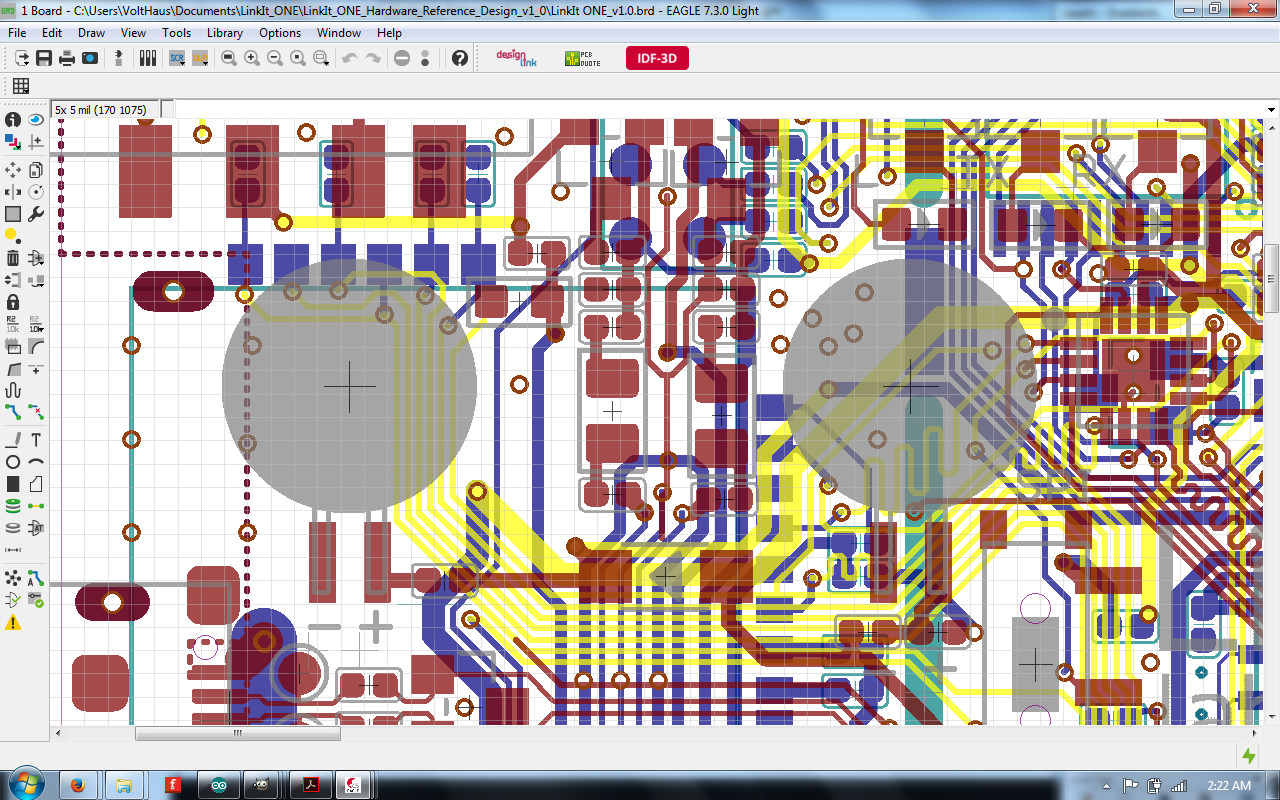Screen dimensions: 1280x800
Task: Select the Wire drawing tool
Action: (x=13, y=440)
